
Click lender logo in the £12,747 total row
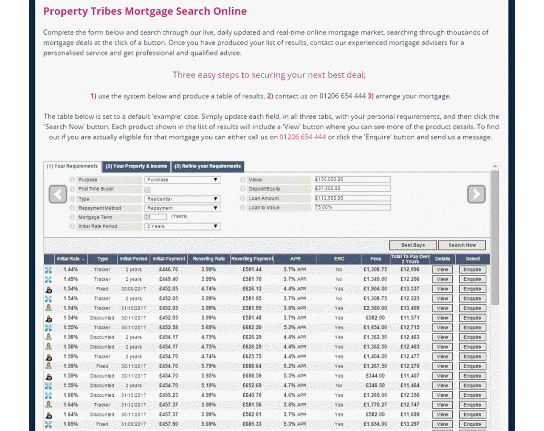click(x=49, y=405)
